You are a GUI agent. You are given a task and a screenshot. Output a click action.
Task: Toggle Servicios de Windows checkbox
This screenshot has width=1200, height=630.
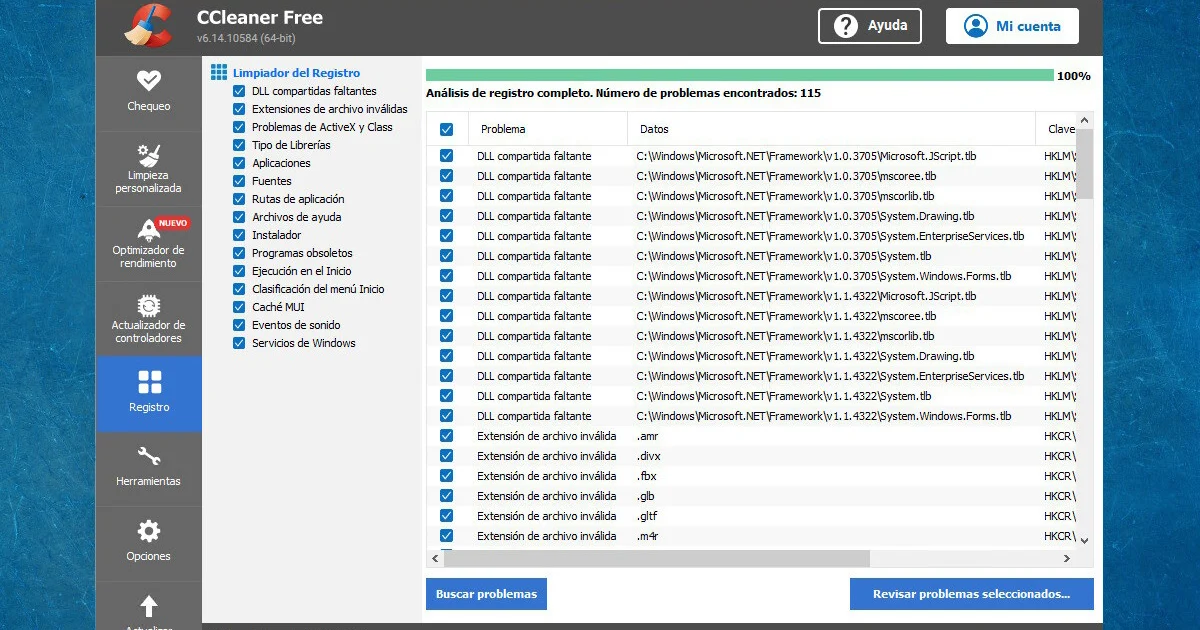(239, 343)
